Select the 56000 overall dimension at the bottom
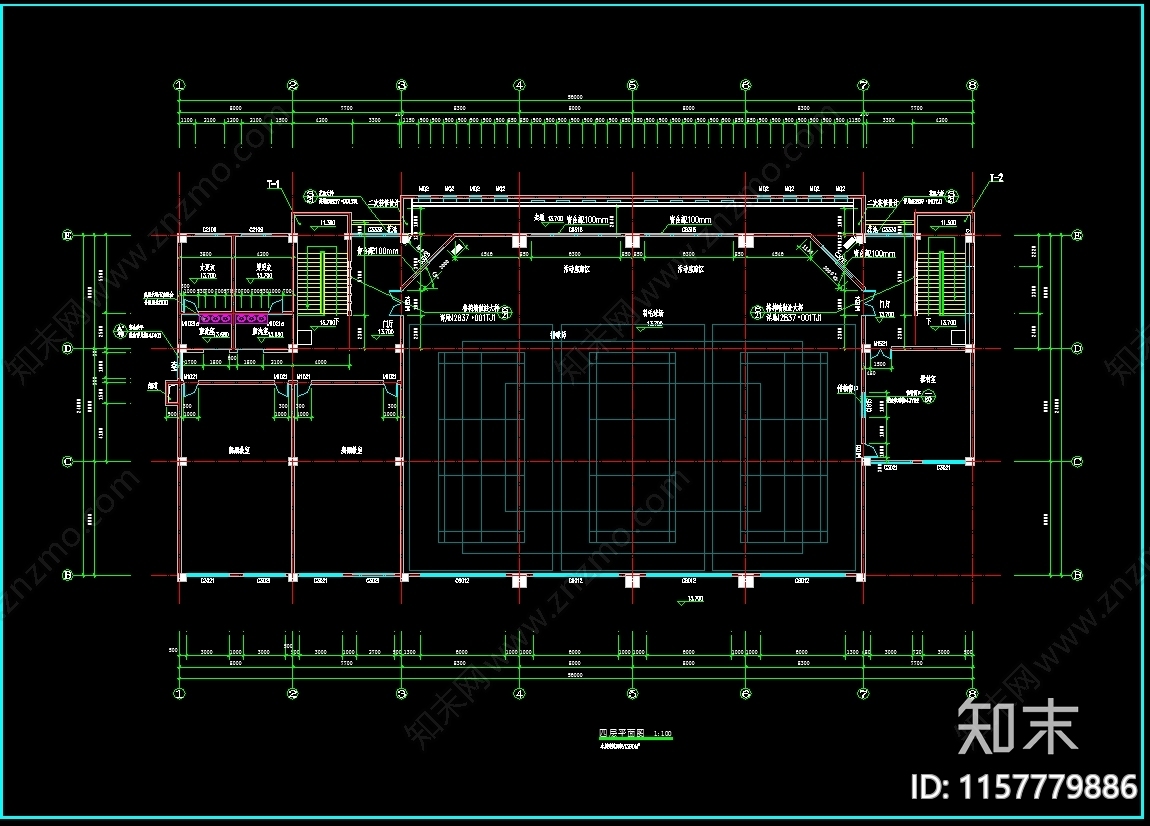This screenshot has width=1150, height=826. (575, 674)
